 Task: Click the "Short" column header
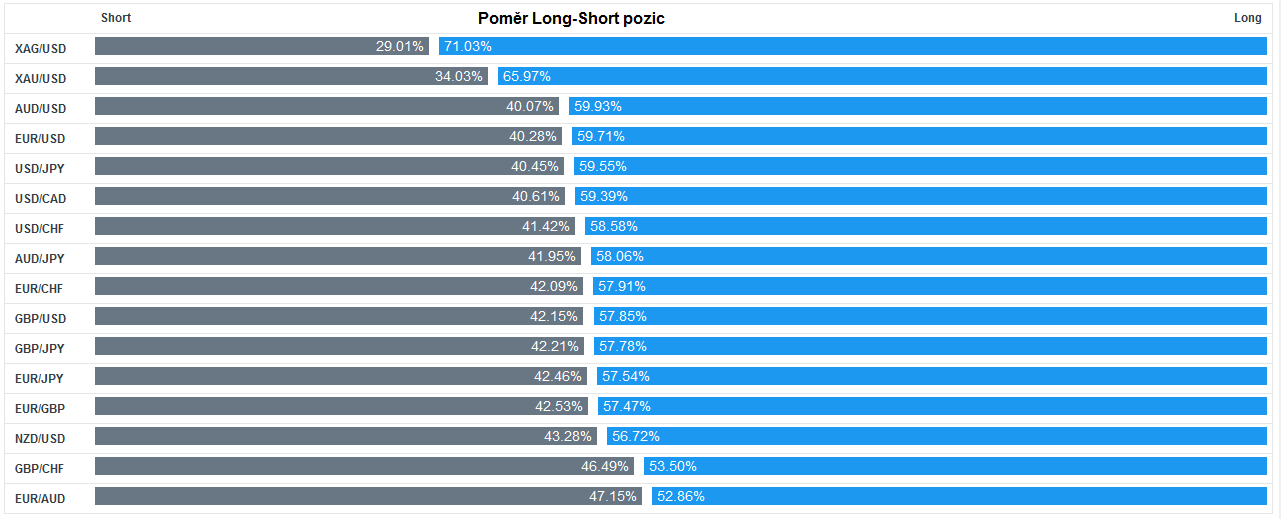(x=116, y=18)
